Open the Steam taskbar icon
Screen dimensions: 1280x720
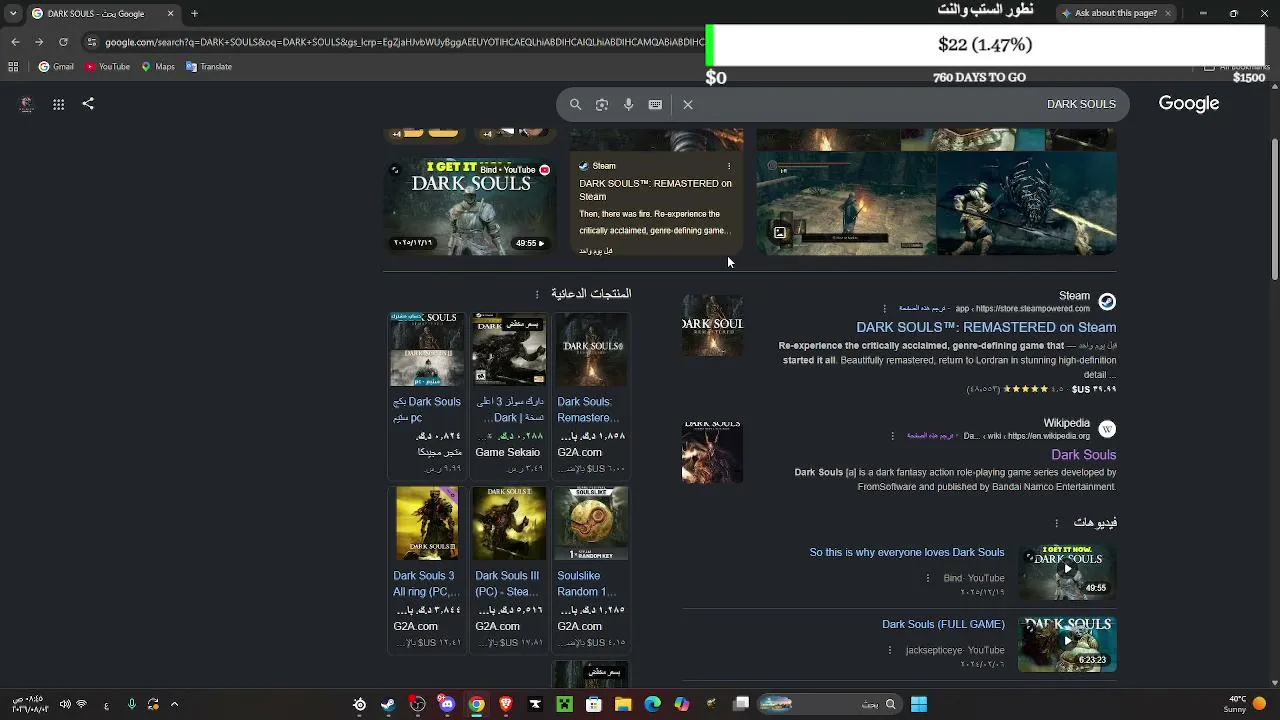click(388, 704)
